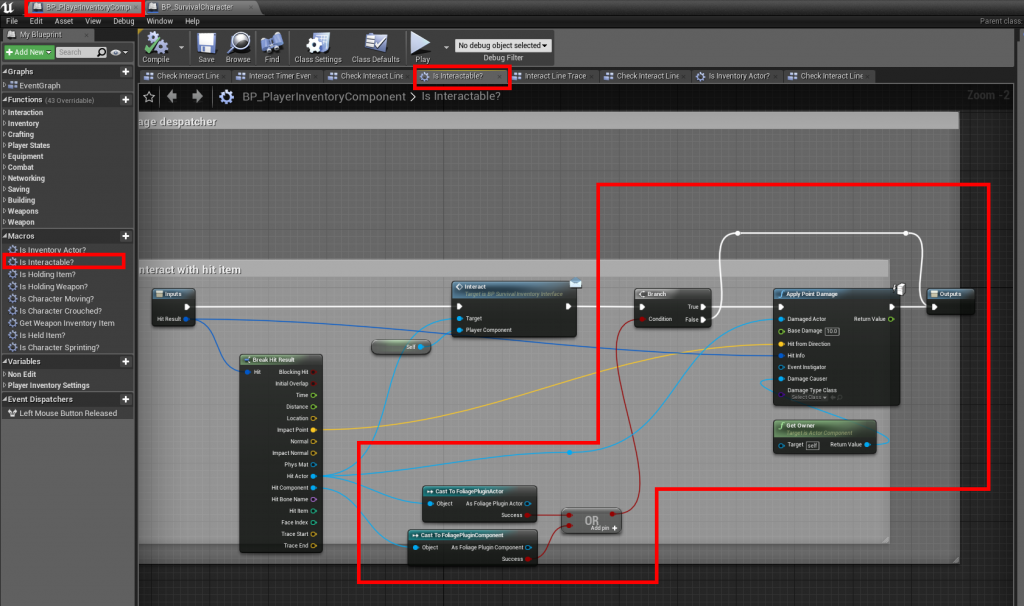Screen dimensions: 1024x606
Task: Add a new variable with plus icon
Action: click(125, 361)
